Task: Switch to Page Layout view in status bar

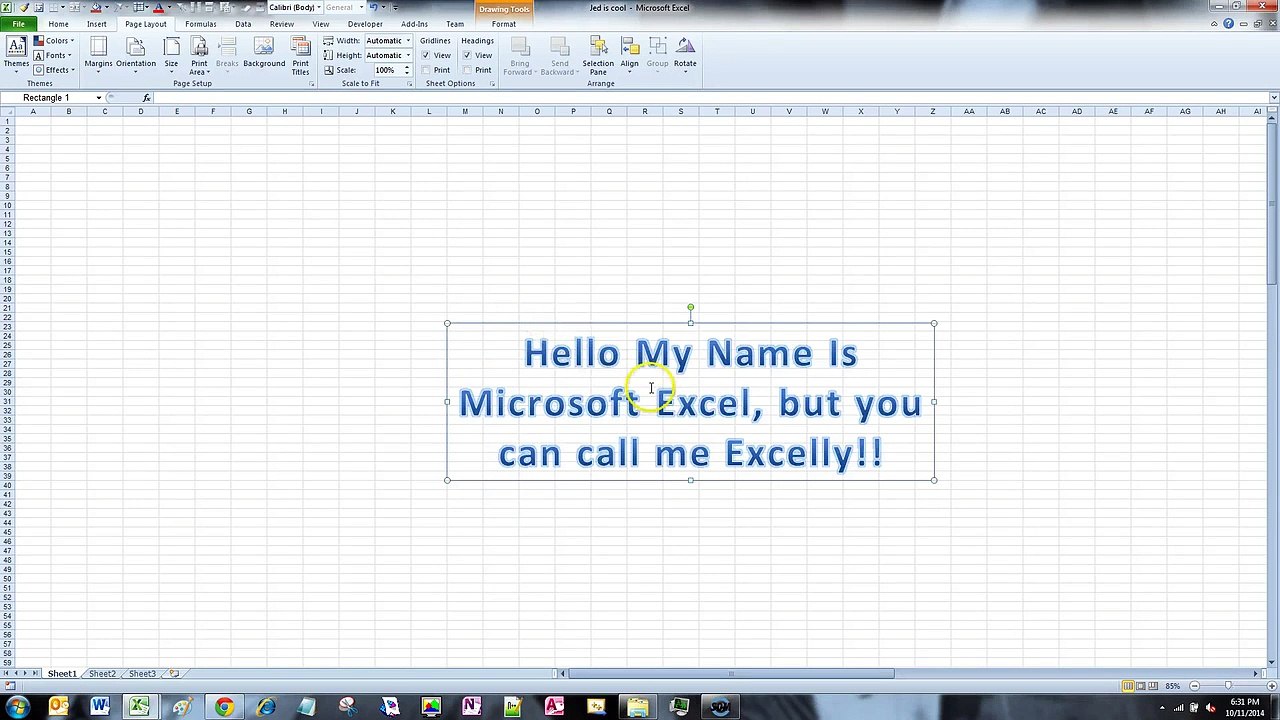Action: point(1141,686)
